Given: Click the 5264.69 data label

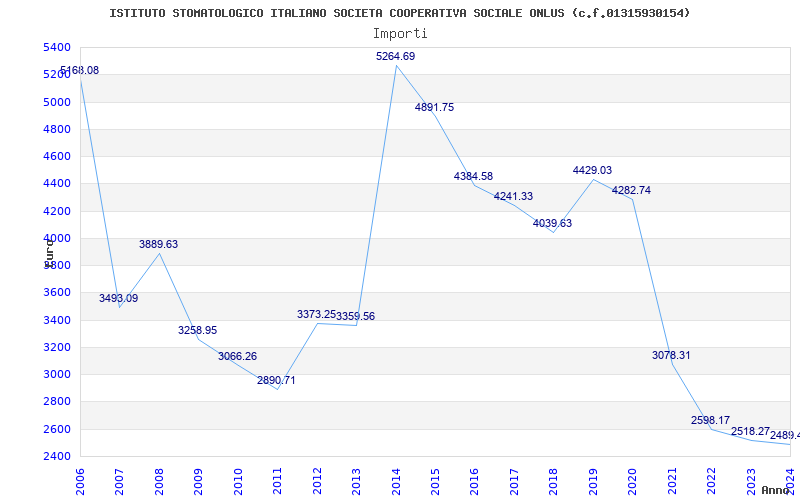Looking at the screenshot, I should pyautogui.click(x=395, y=57).
